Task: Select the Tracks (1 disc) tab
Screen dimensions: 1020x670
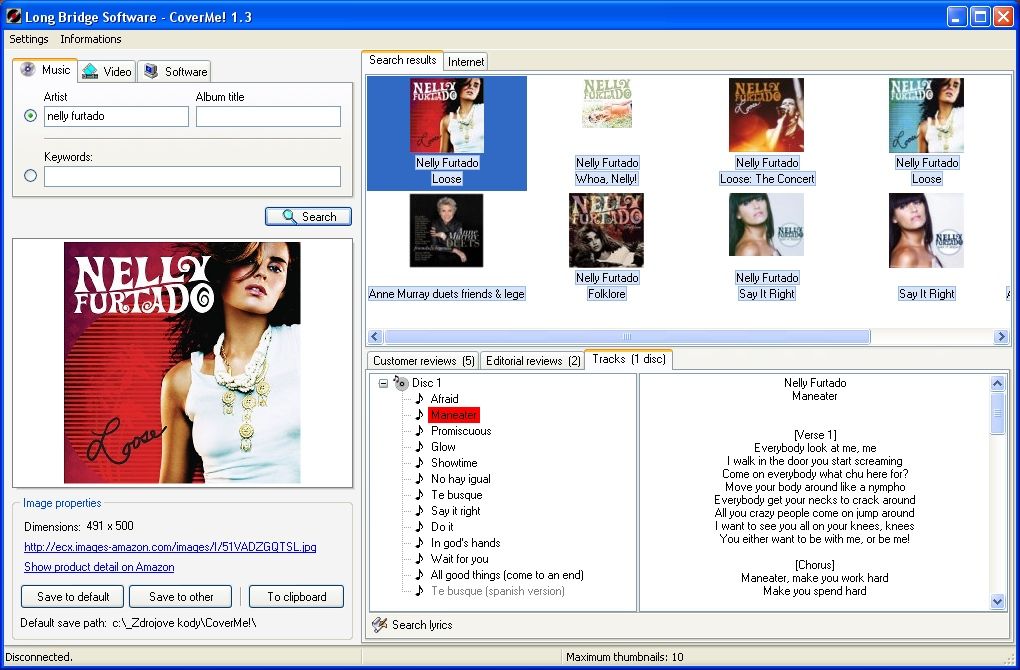Action: pyautogui.click(x=628, y=359)
